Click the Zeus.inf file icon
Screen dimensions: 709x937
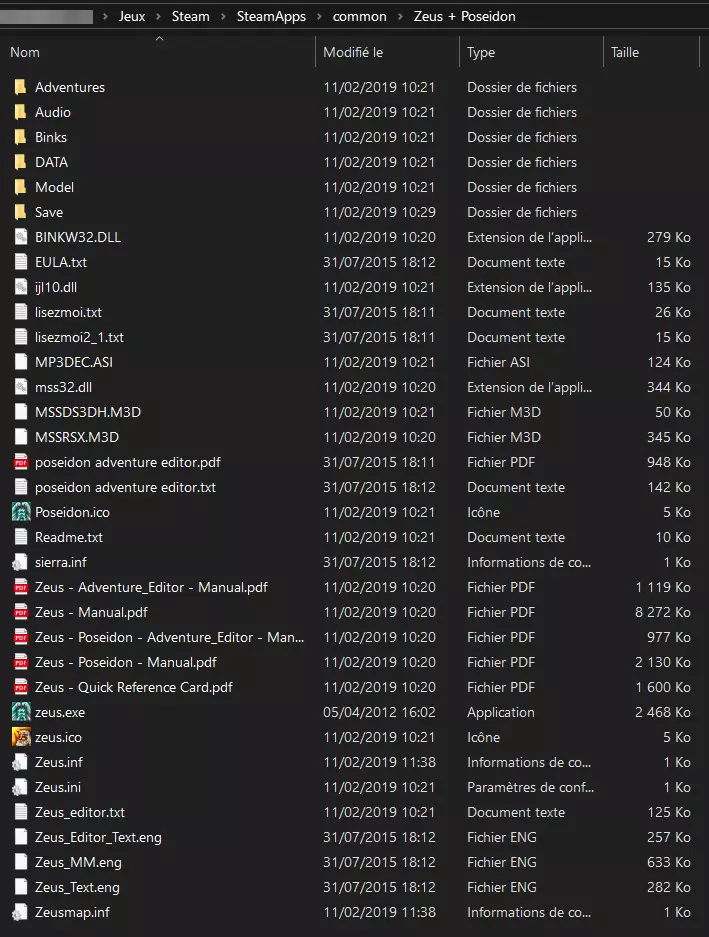point(20,763)
